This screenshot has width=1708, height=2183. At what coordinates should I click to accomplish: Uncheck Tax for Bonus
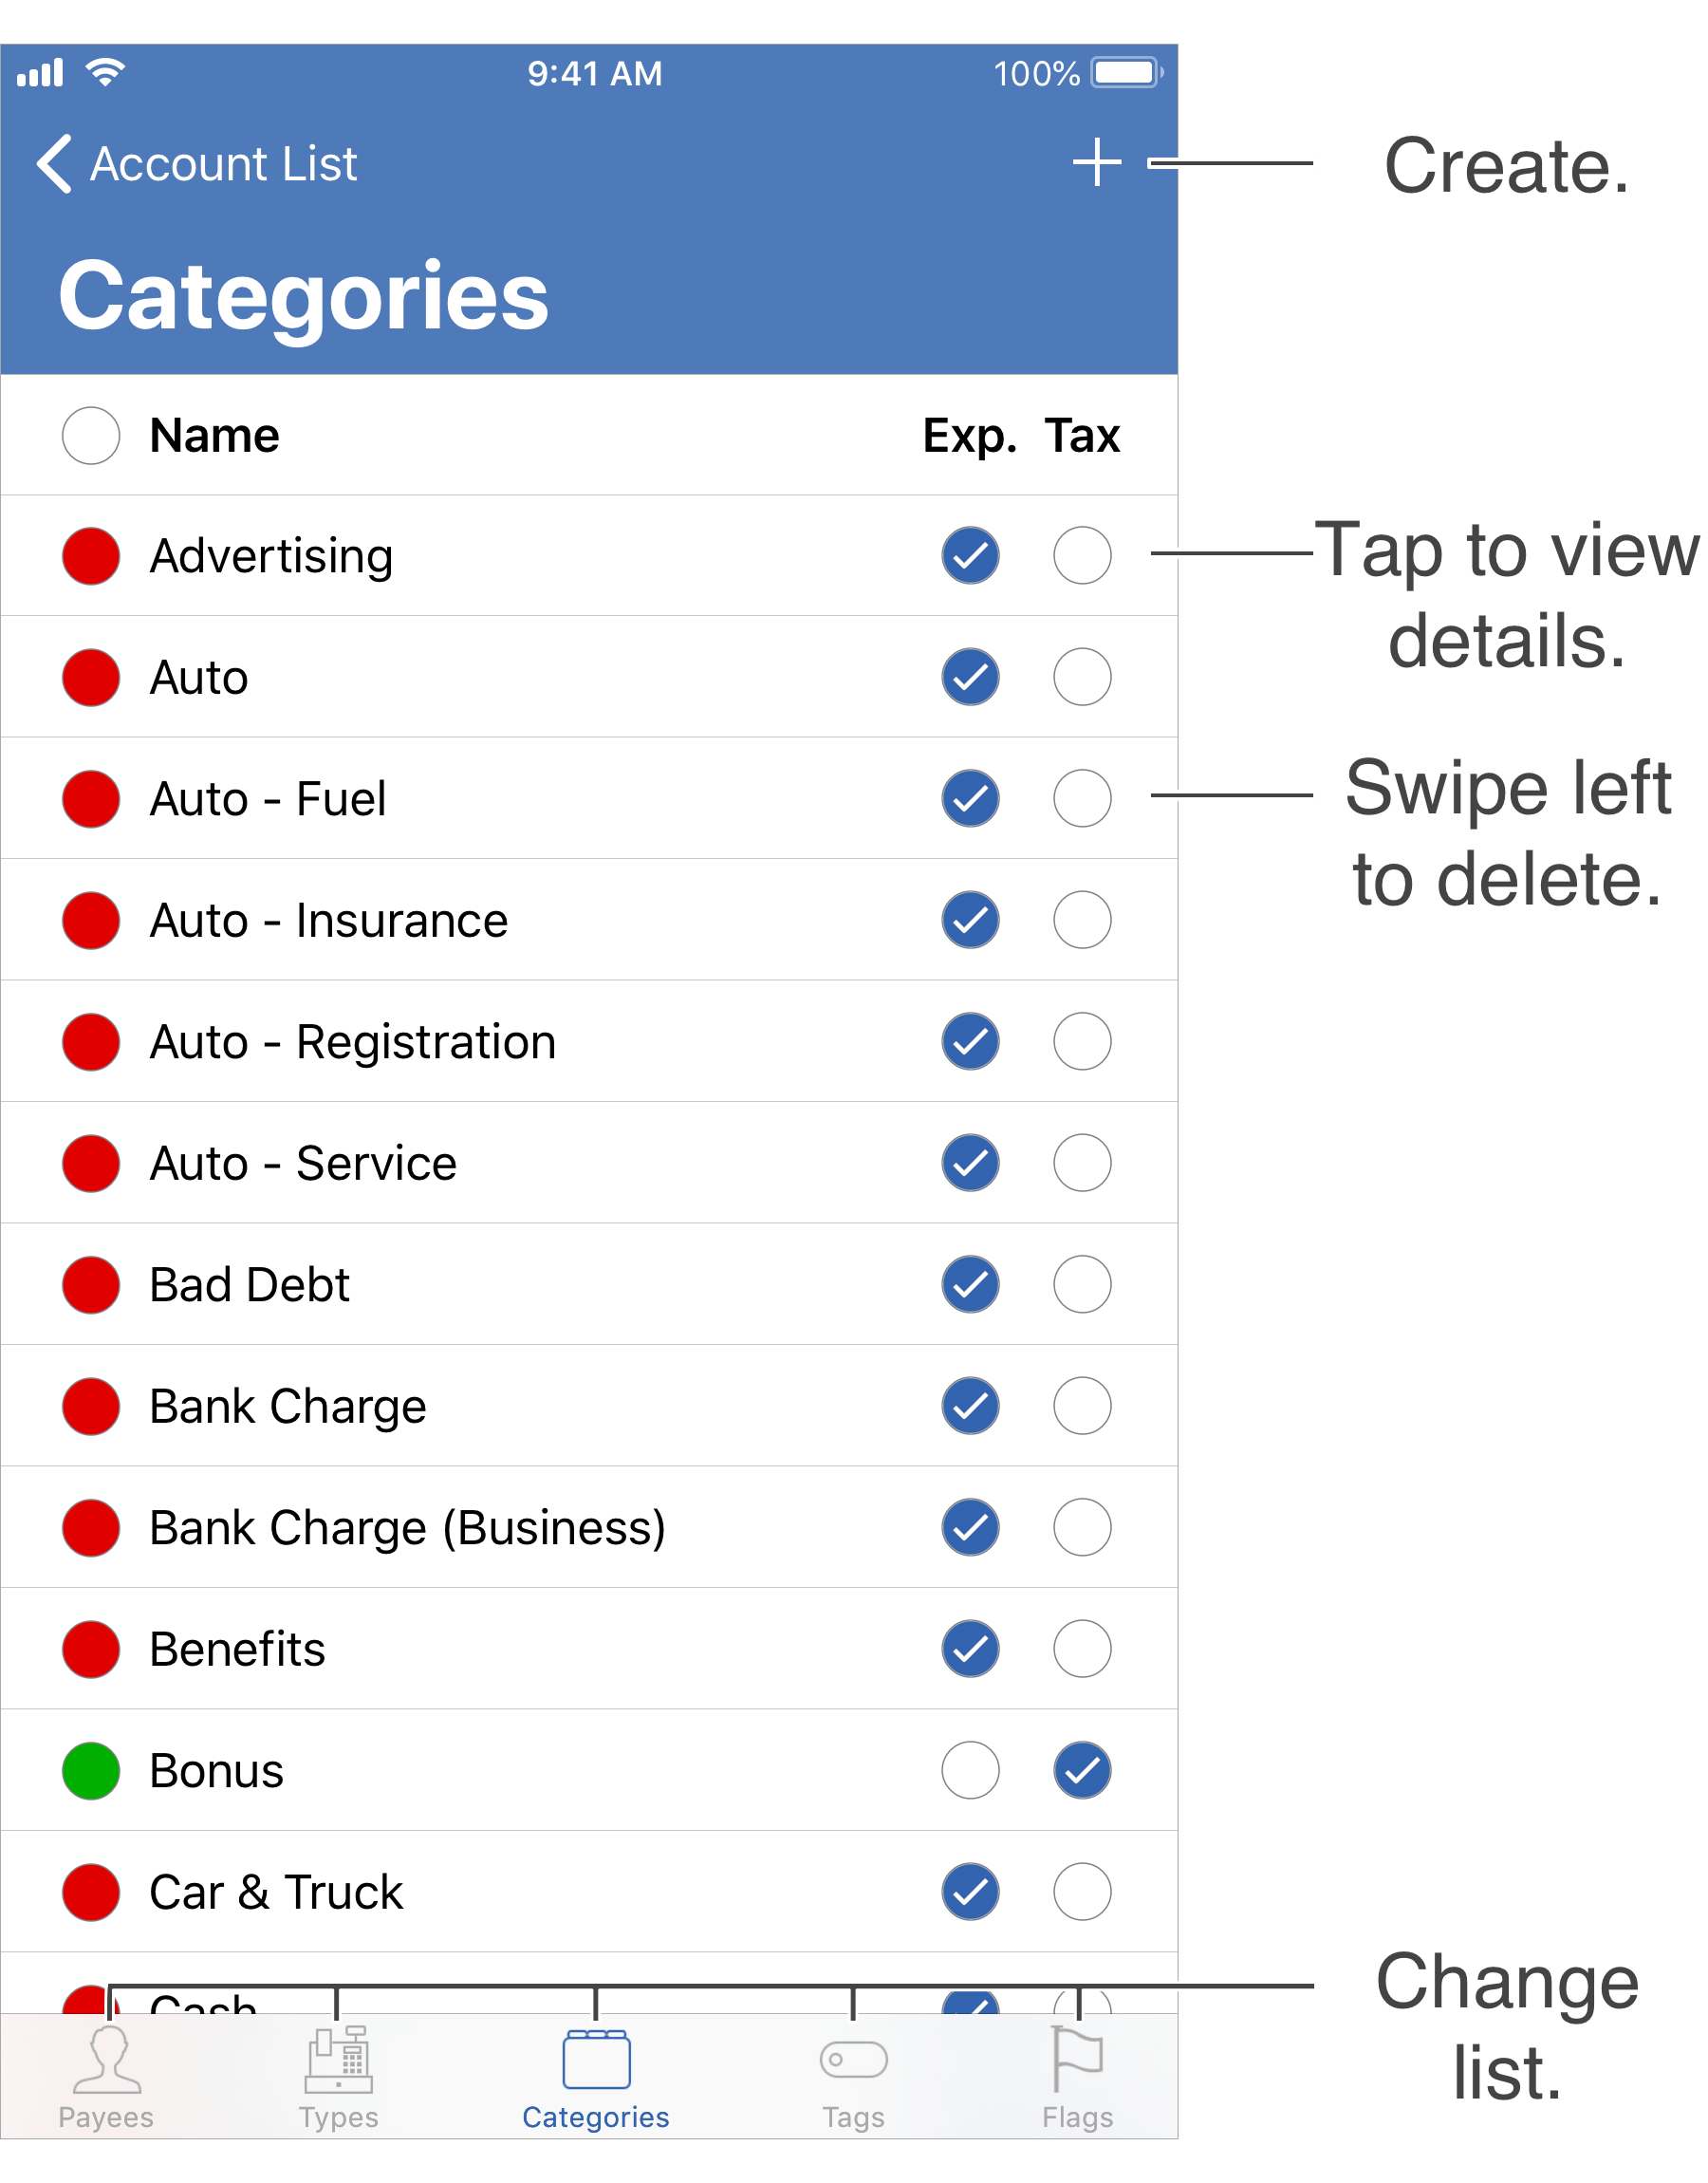[1082, 1770]
